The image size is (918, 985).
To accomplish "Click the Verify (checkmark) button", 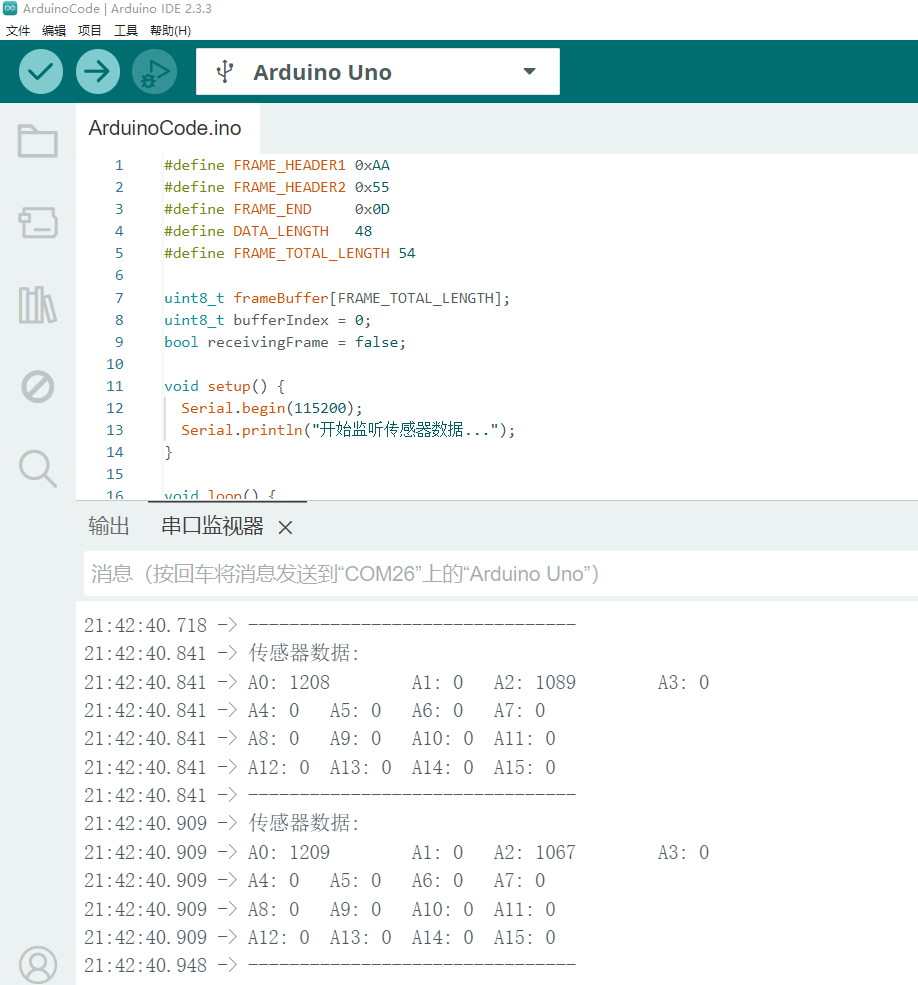I will coord(41,72).
